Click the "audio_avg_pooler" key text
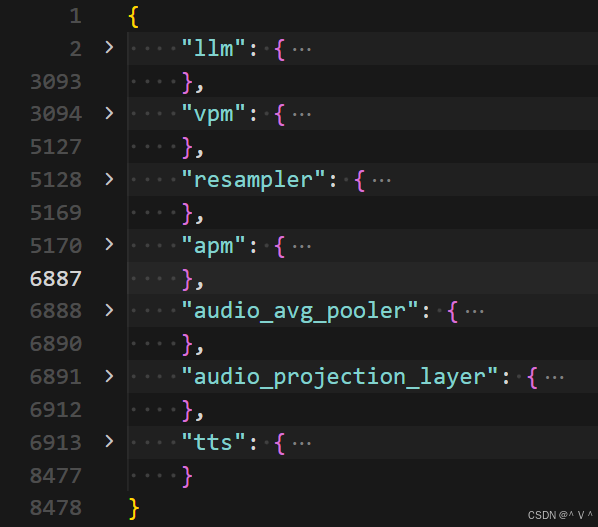598x527 pixels. click(x=300, y=311)
